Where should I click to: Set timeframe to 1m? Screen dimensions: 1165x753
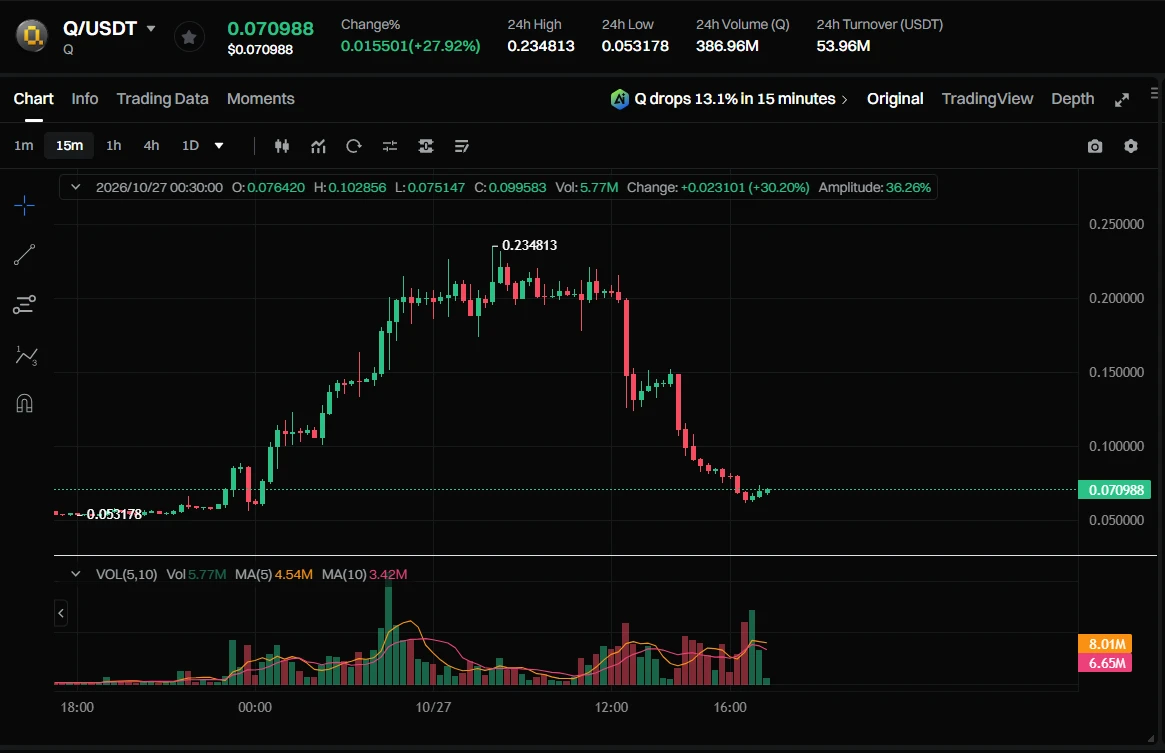(x=24, y=146)
